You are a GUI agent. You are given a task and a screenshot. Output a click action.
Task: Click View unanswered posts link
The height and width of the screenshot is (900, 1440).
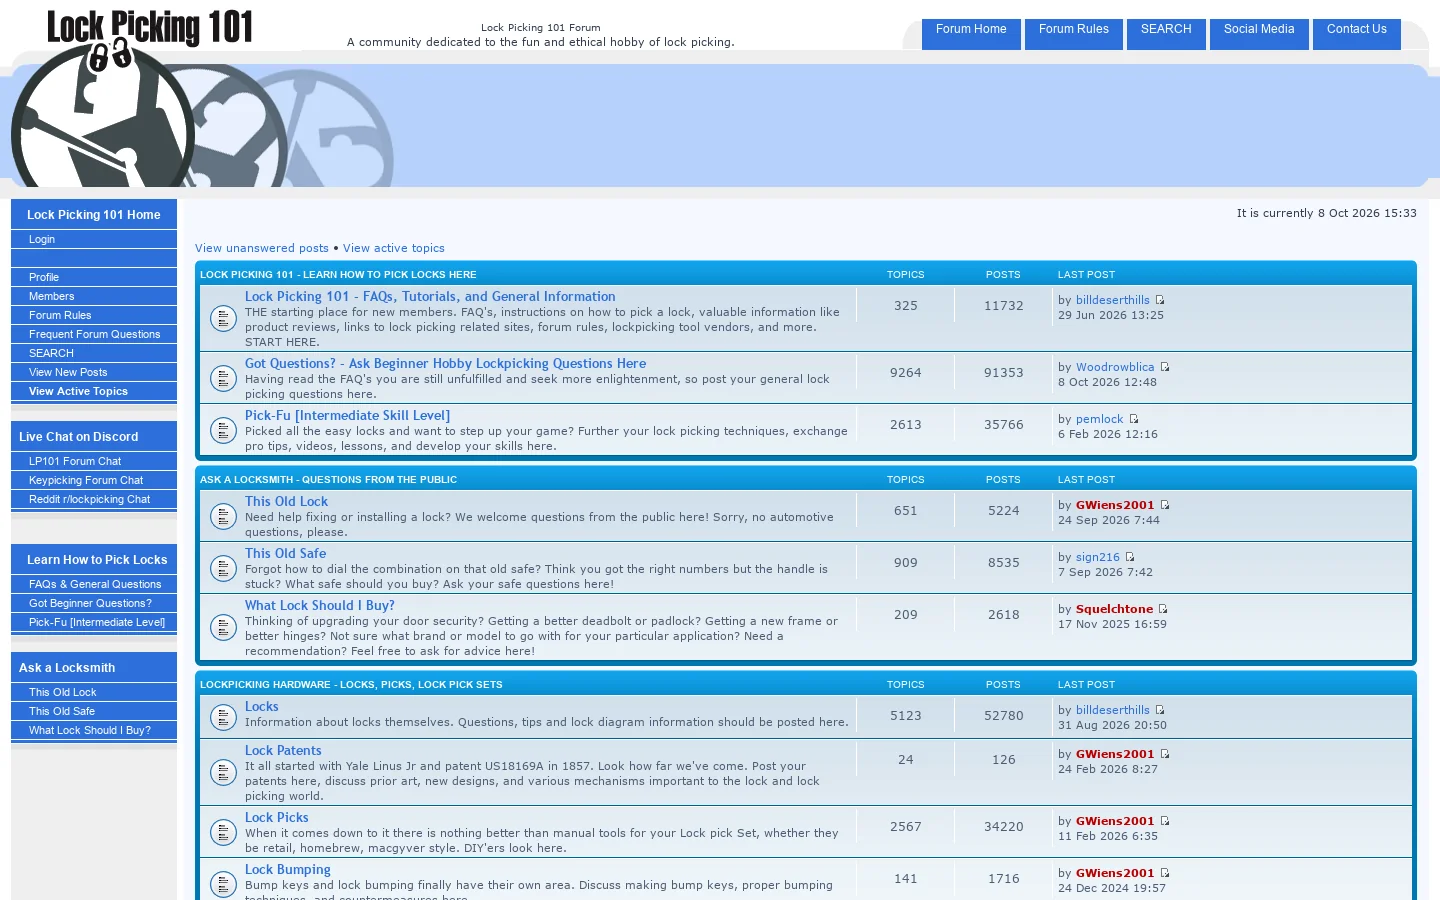coord(262,248)
